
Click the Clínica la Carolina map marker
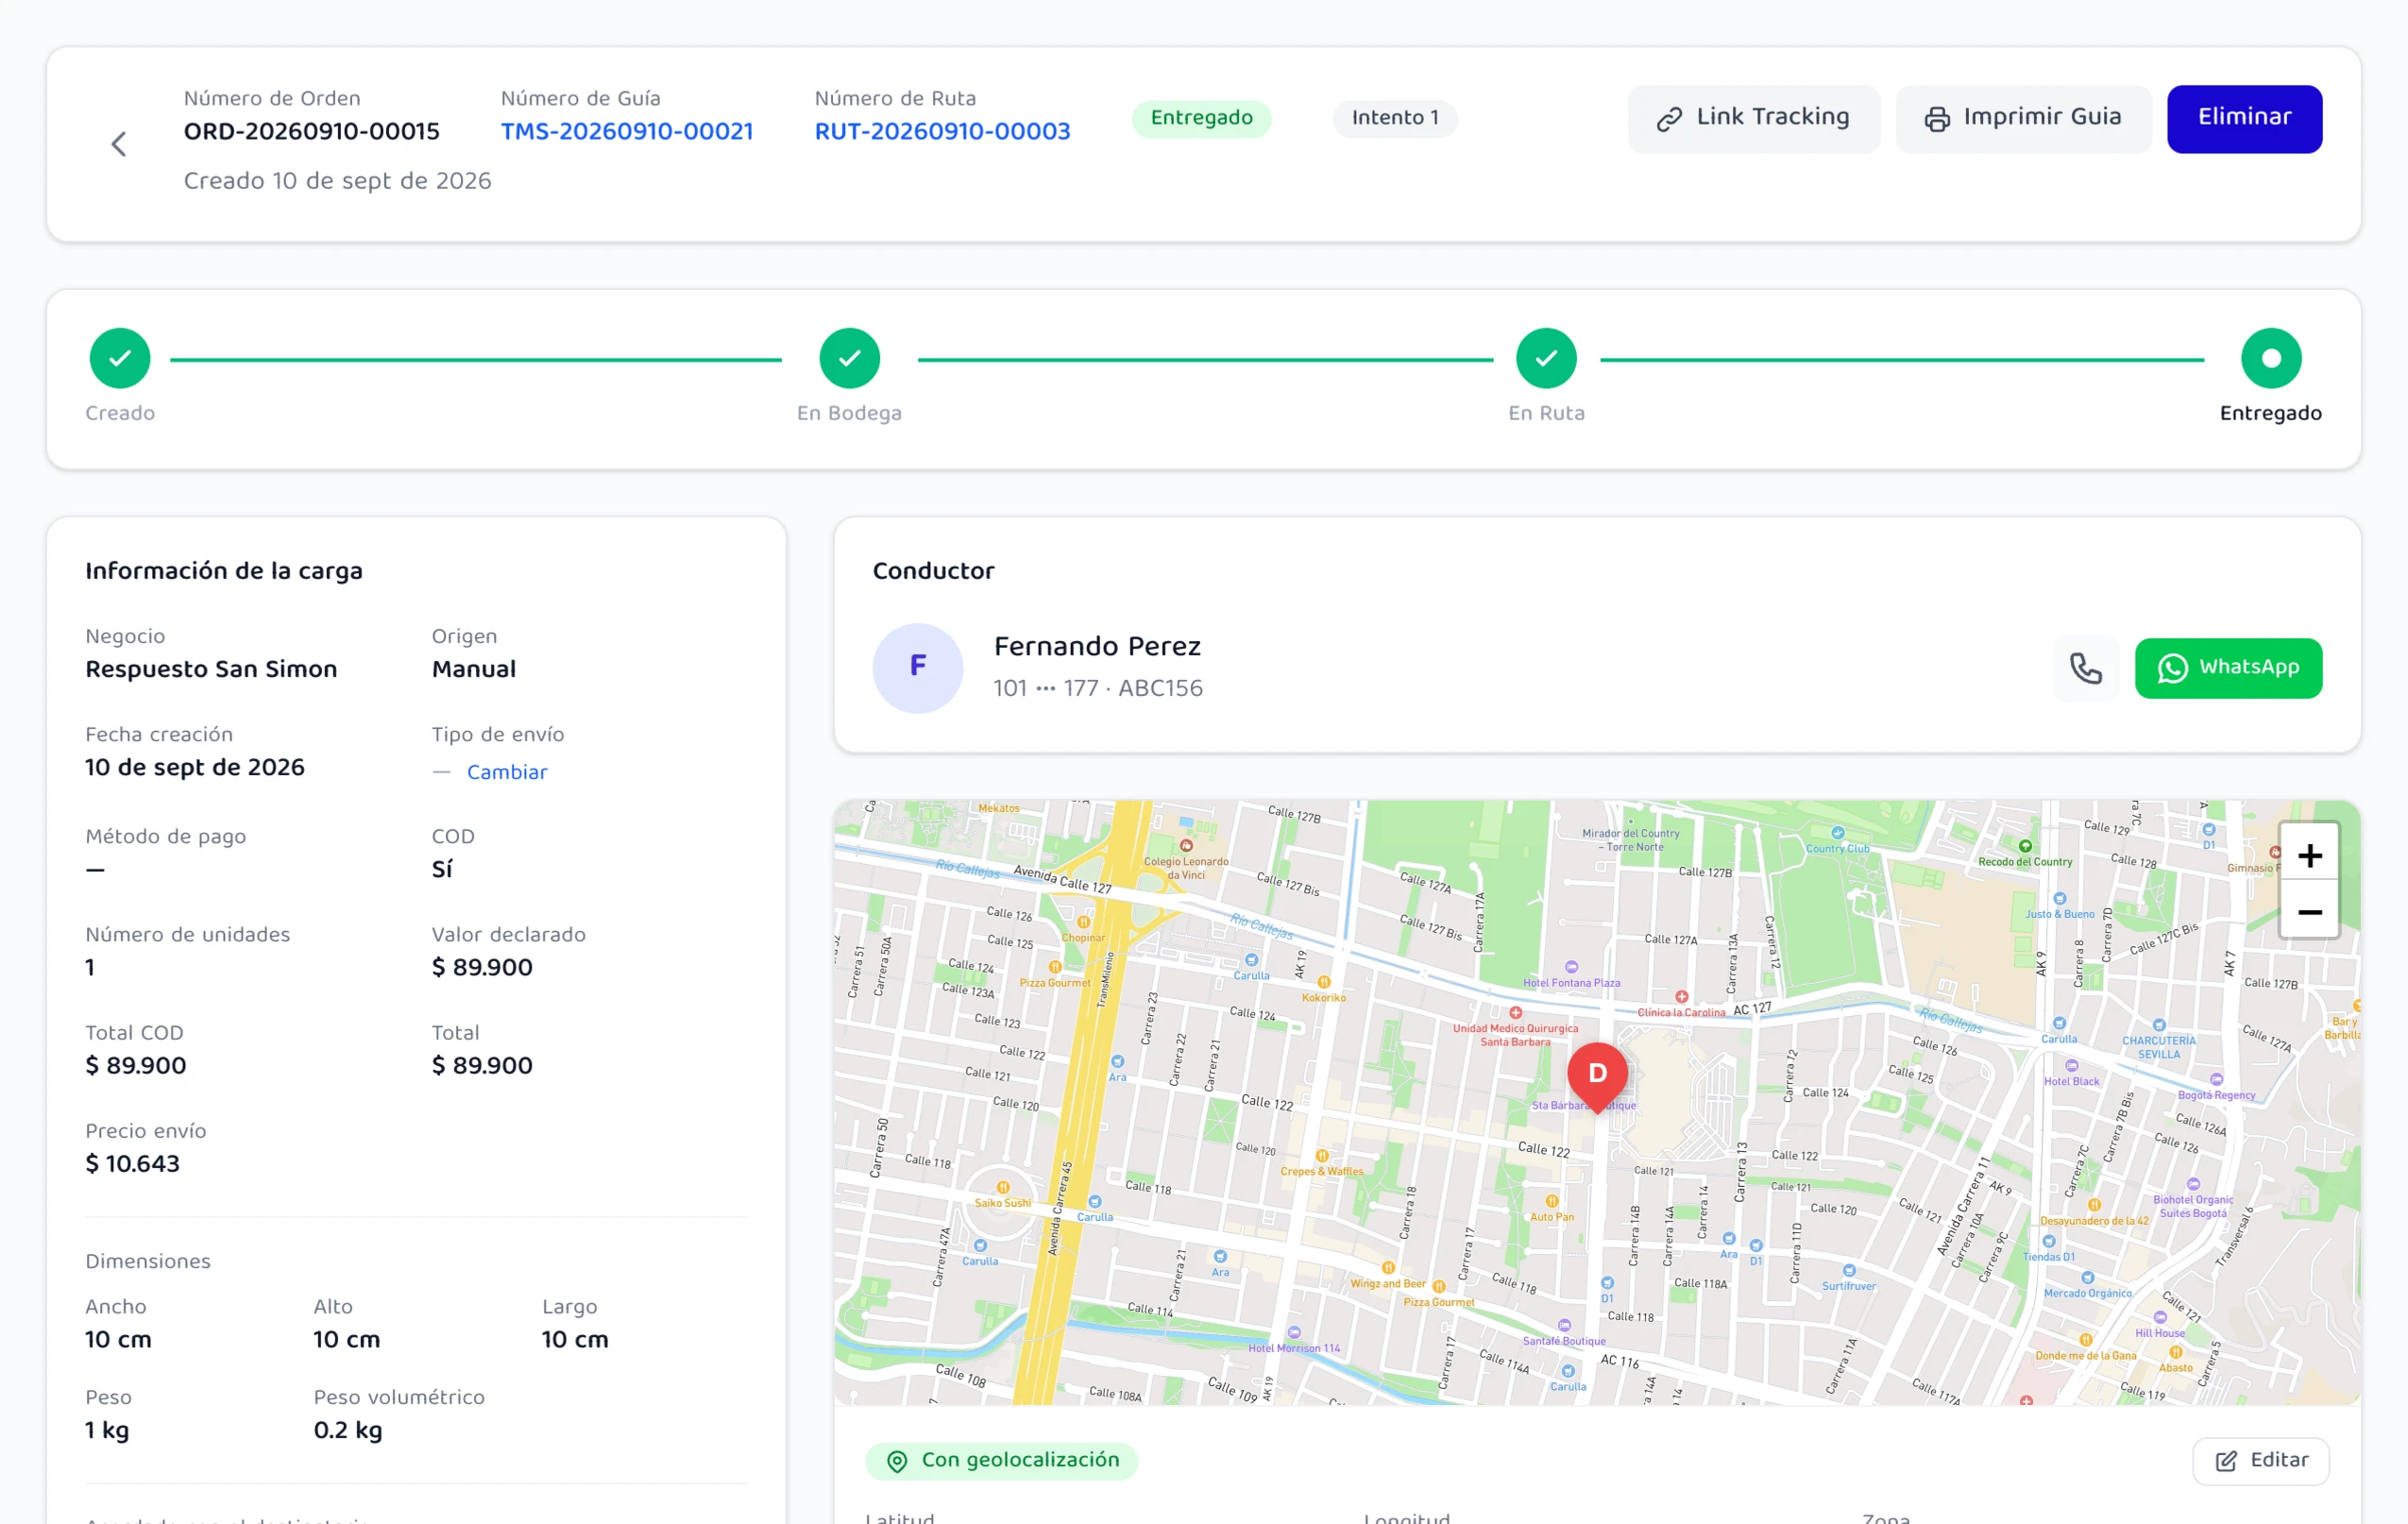(1681, 997)
